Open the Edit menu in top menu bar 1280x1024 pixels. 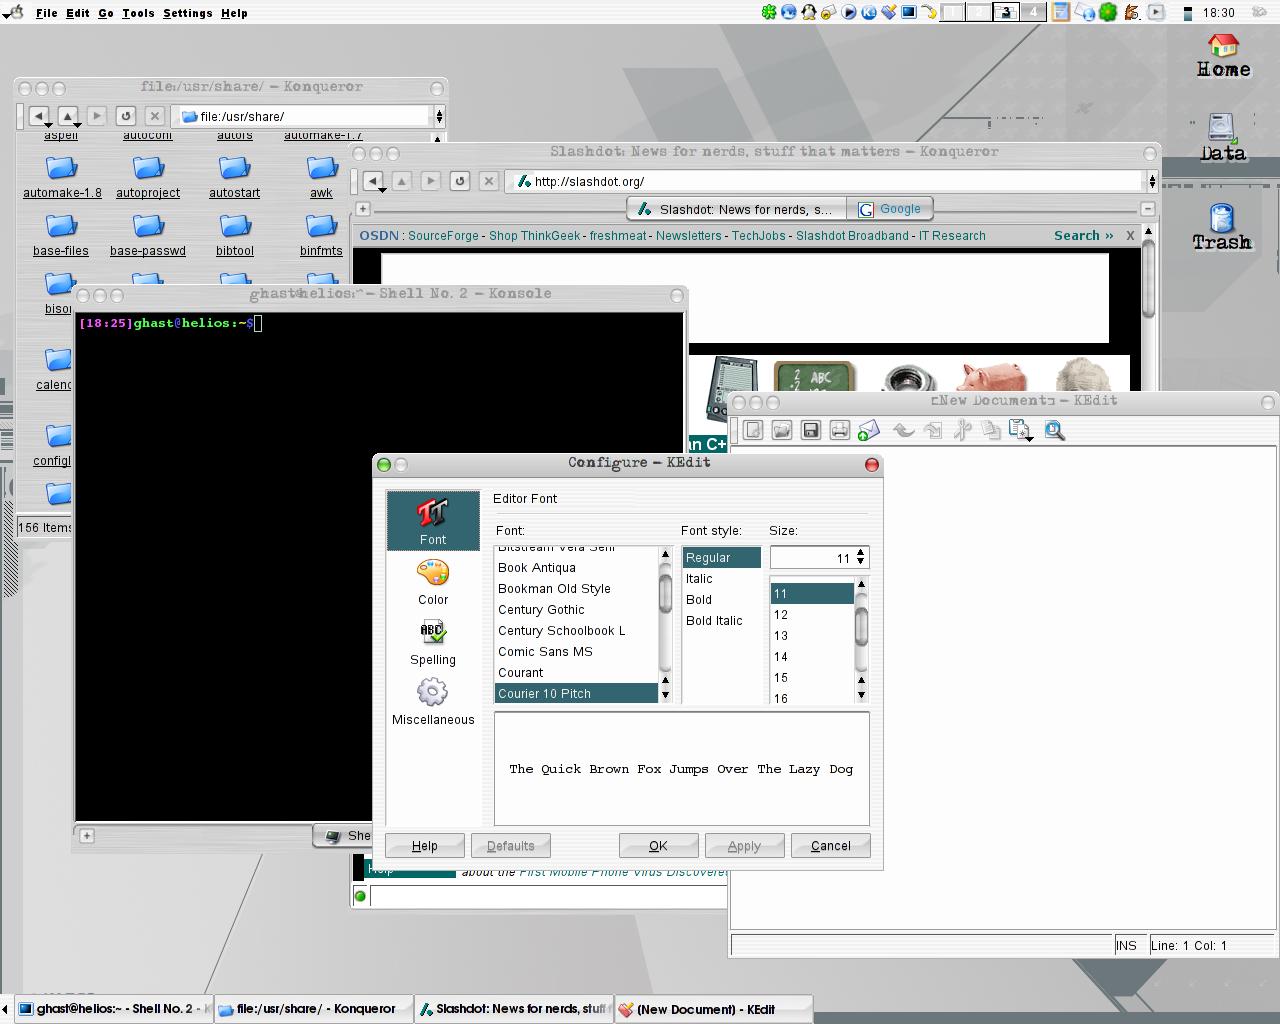click(78, 13)
